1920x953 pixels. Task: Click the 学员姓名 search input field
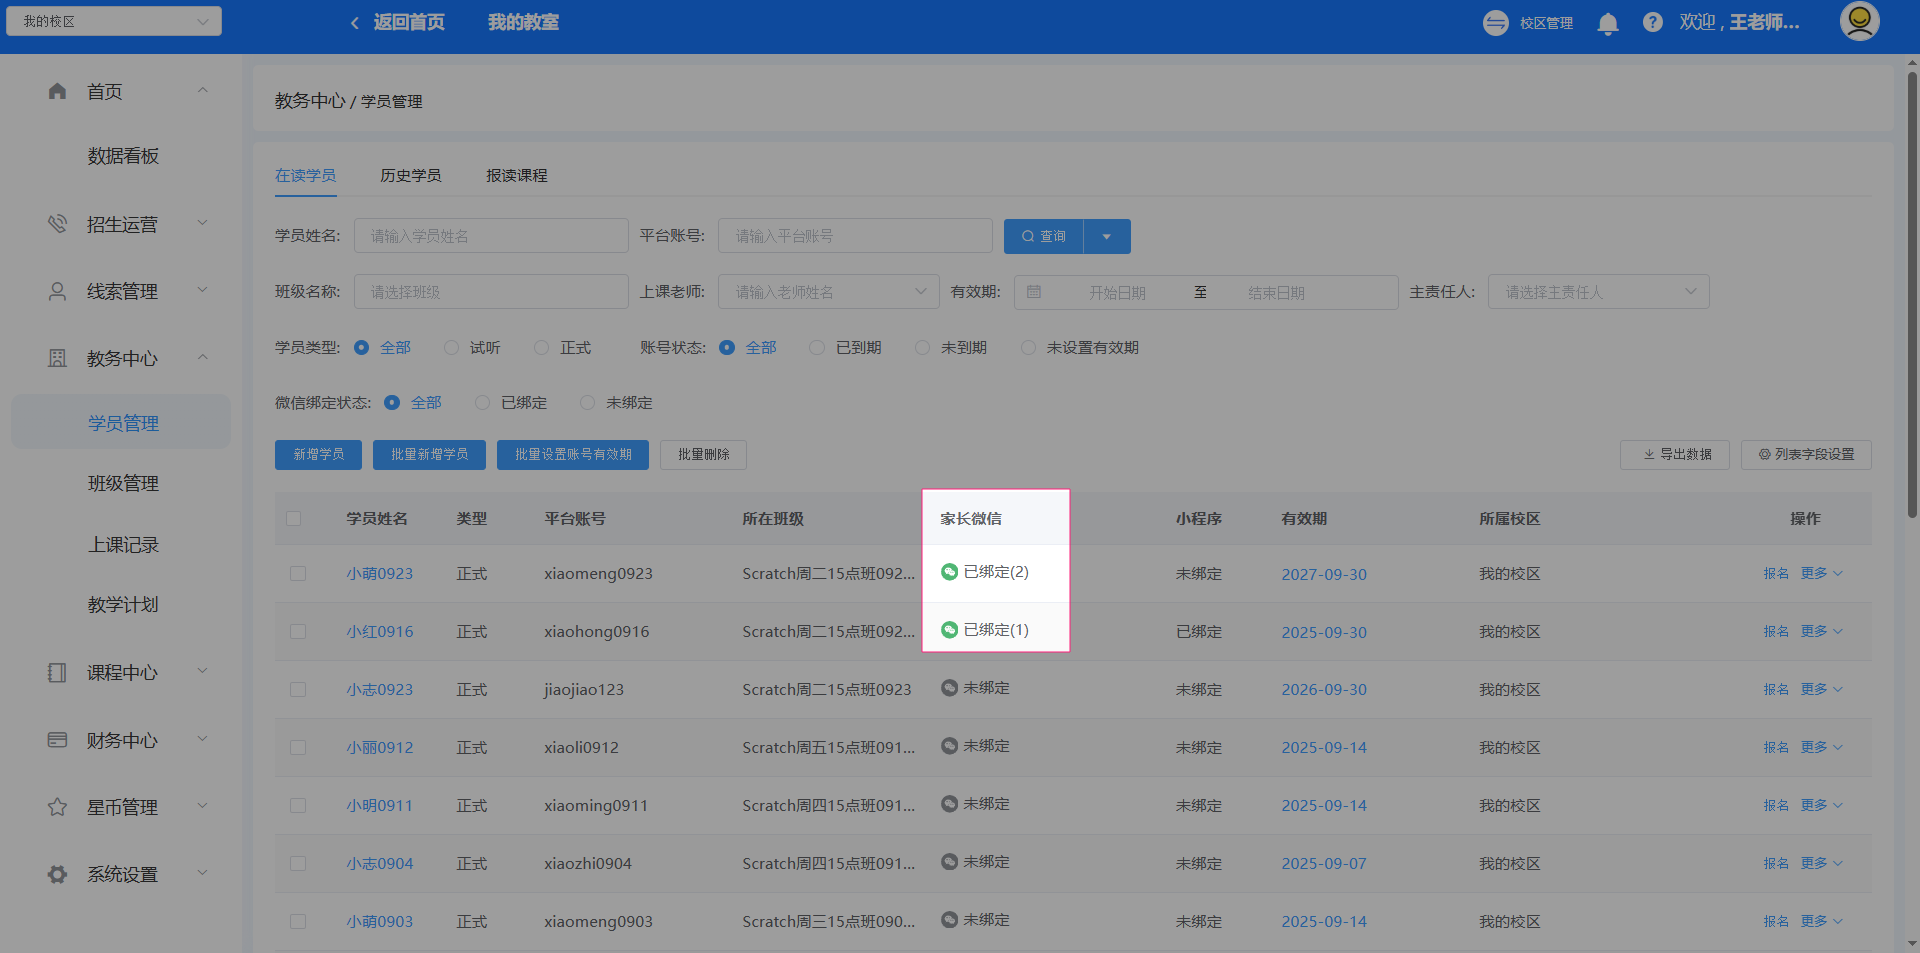click(x=490, y=237)
